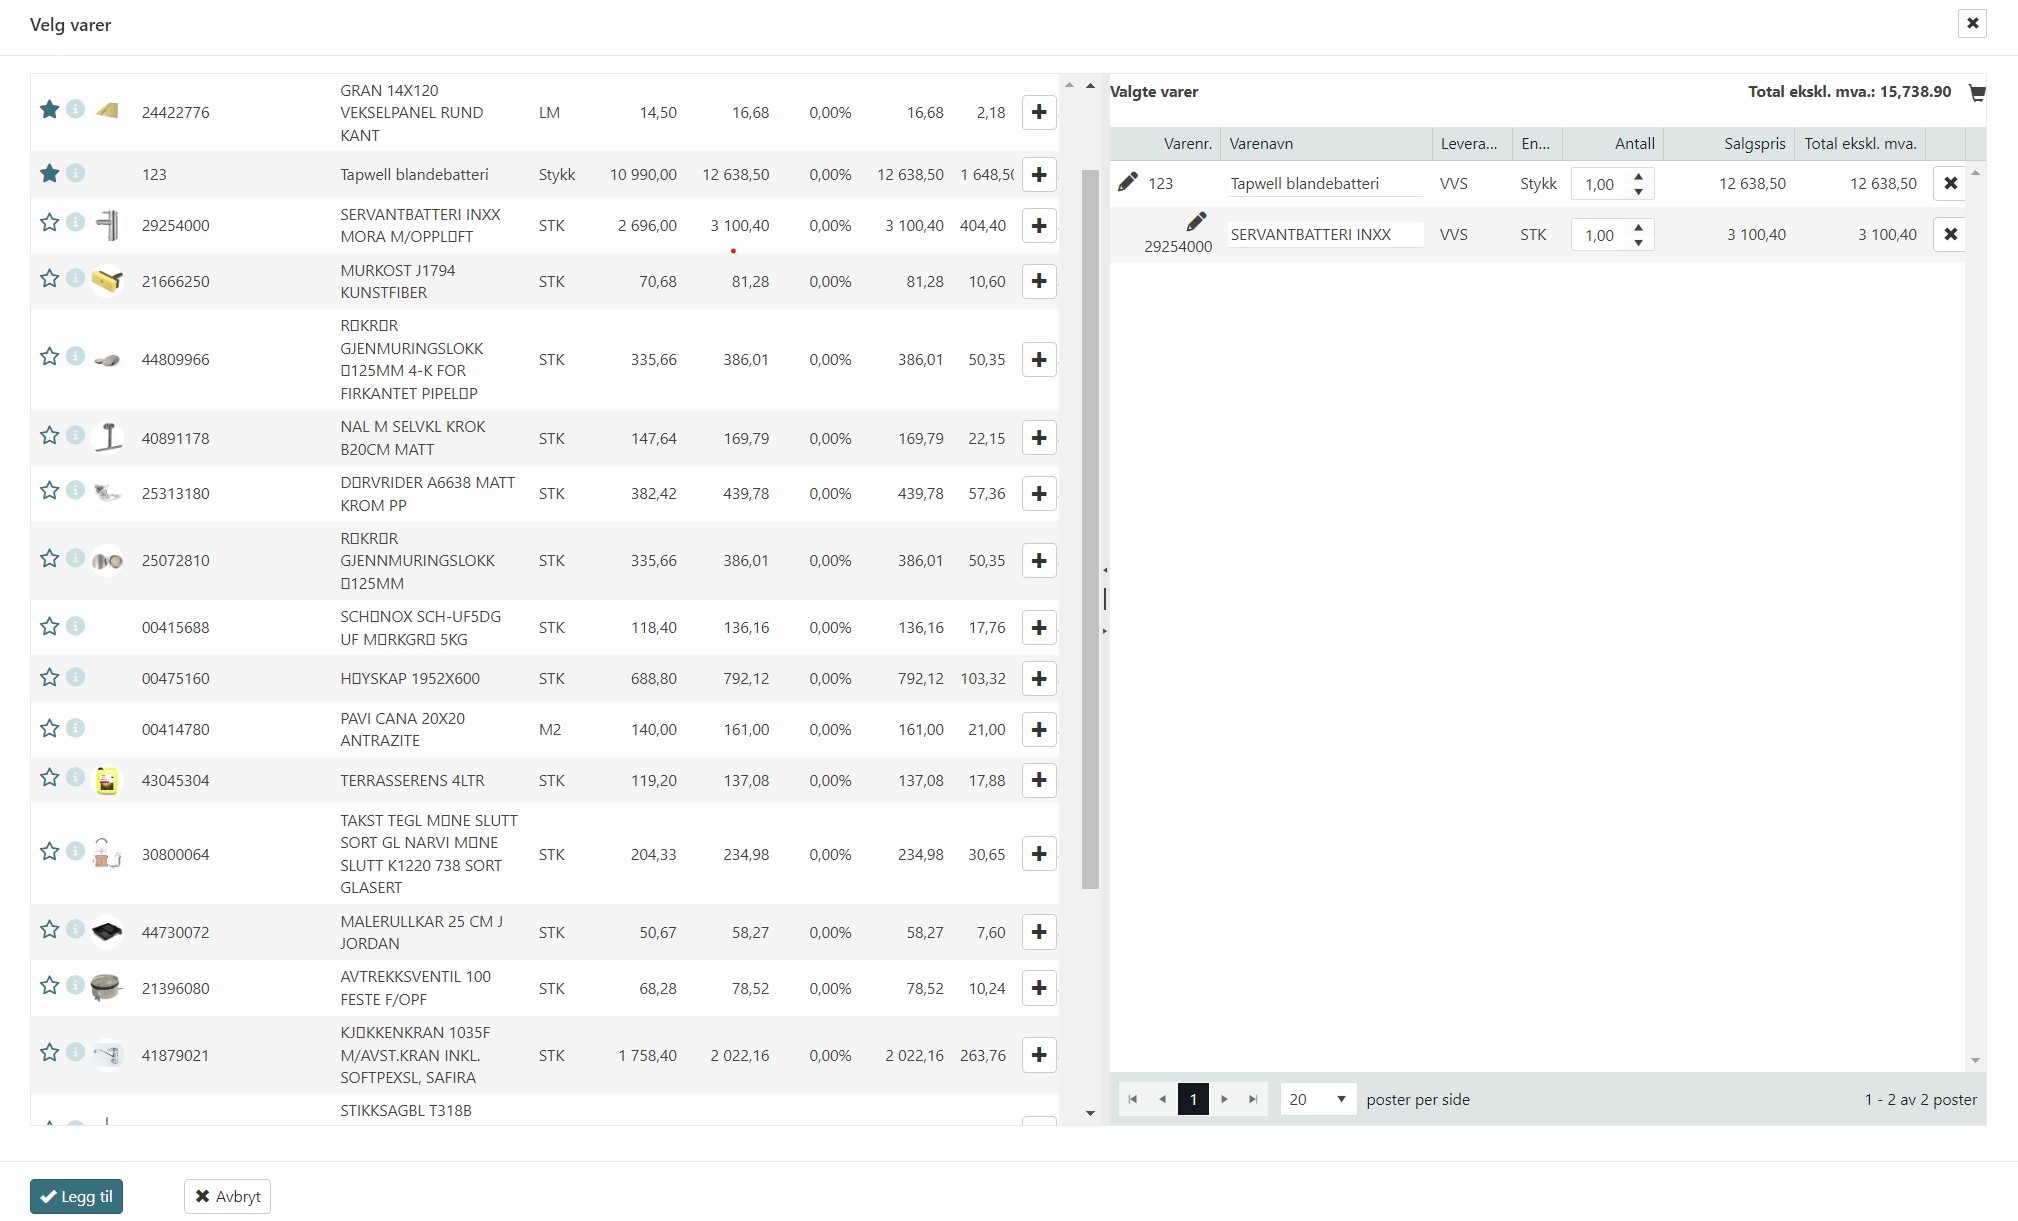Click shopping cart icon beside total

[1976, 93]
